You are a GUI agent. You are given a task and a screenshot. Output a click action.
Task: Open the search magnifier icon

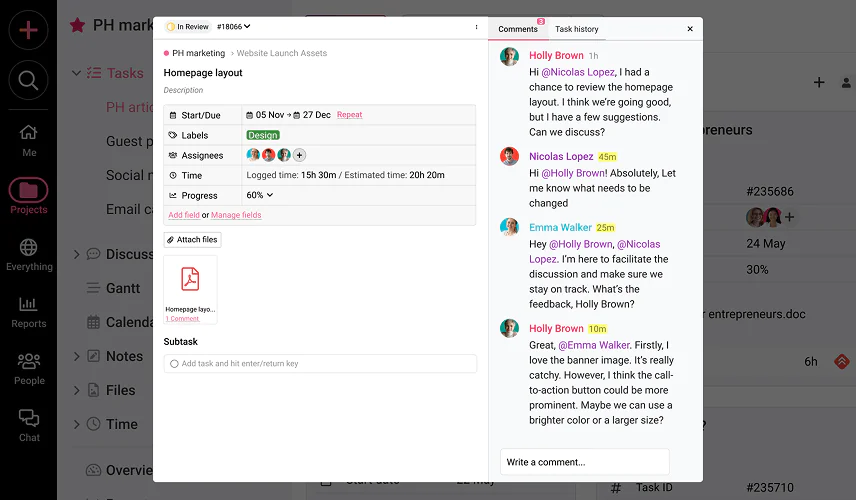(x=28, y=80)
